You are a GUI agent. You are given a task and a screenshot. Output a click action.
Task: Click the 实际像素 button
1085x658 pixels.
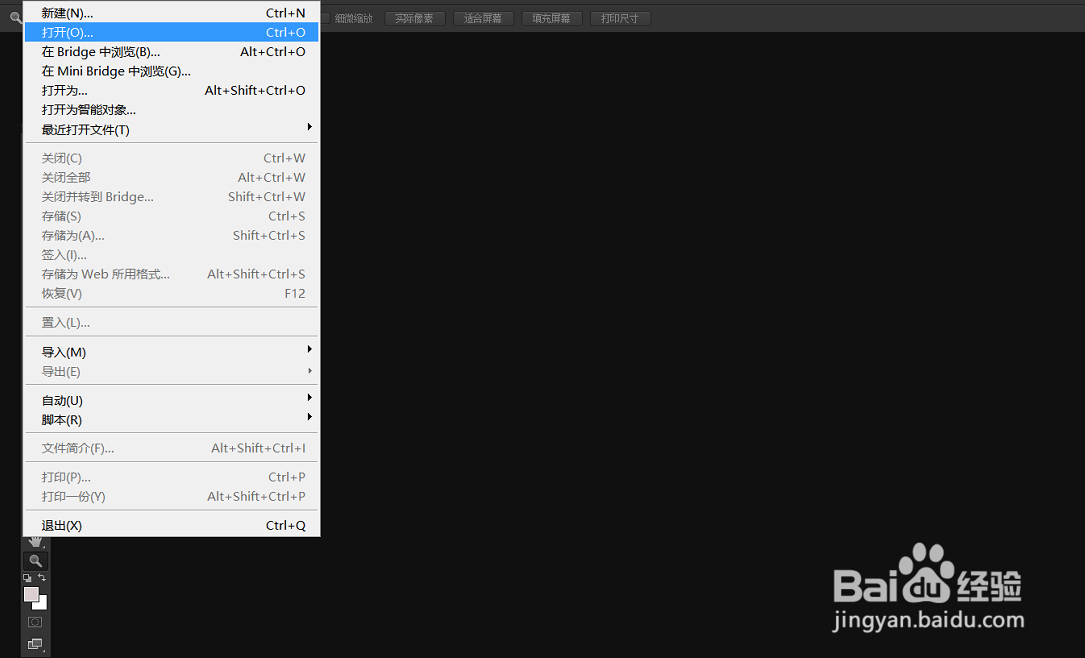[x=414, y=19]
